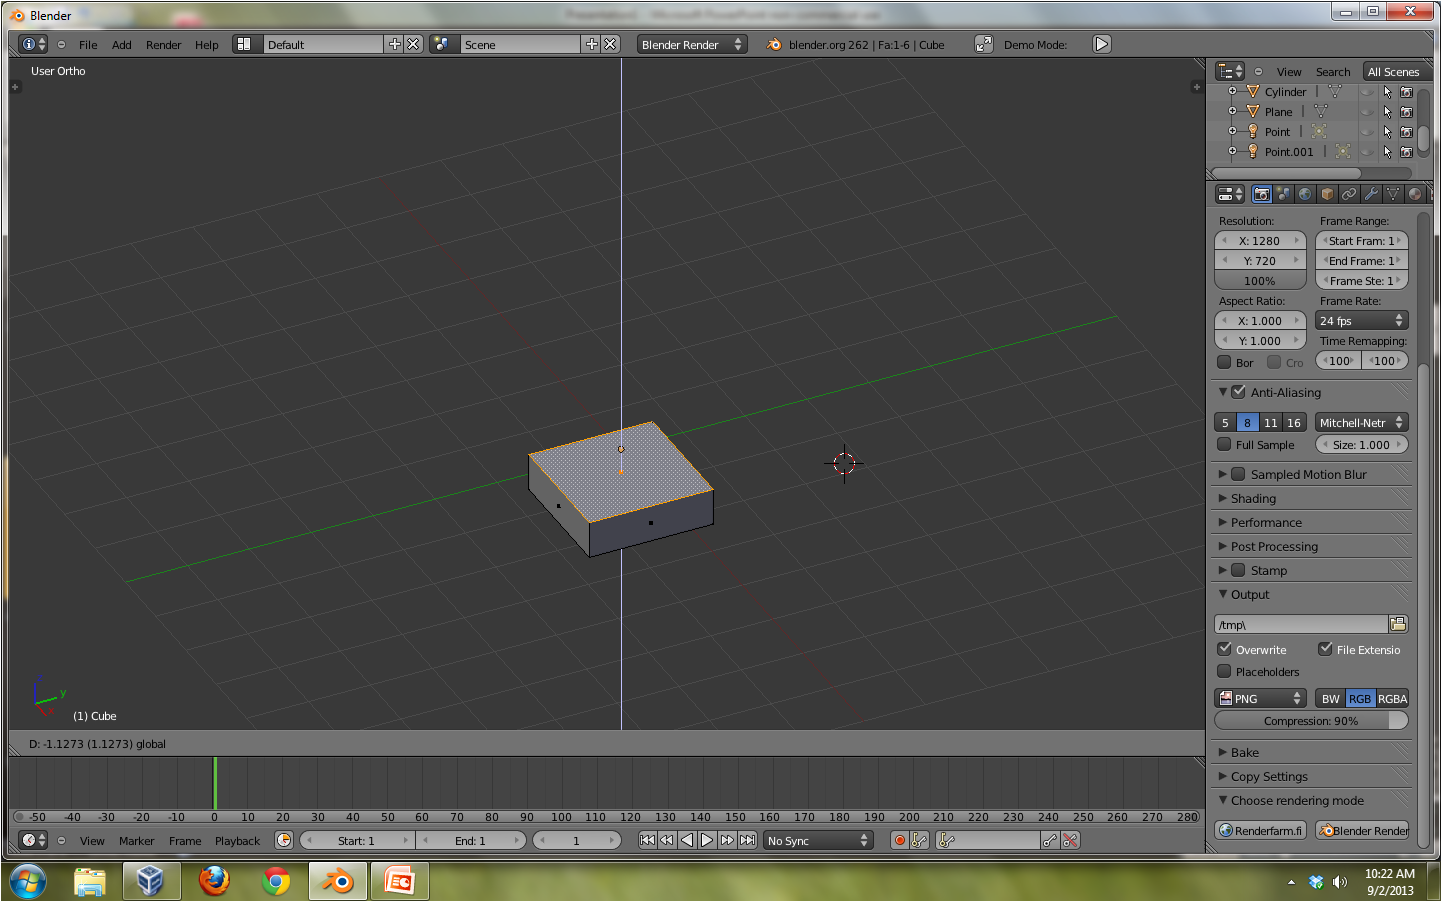Open the Object Constraints chain icon
The height and width of the screenshot is (902, 1442).
point(1349,194)
